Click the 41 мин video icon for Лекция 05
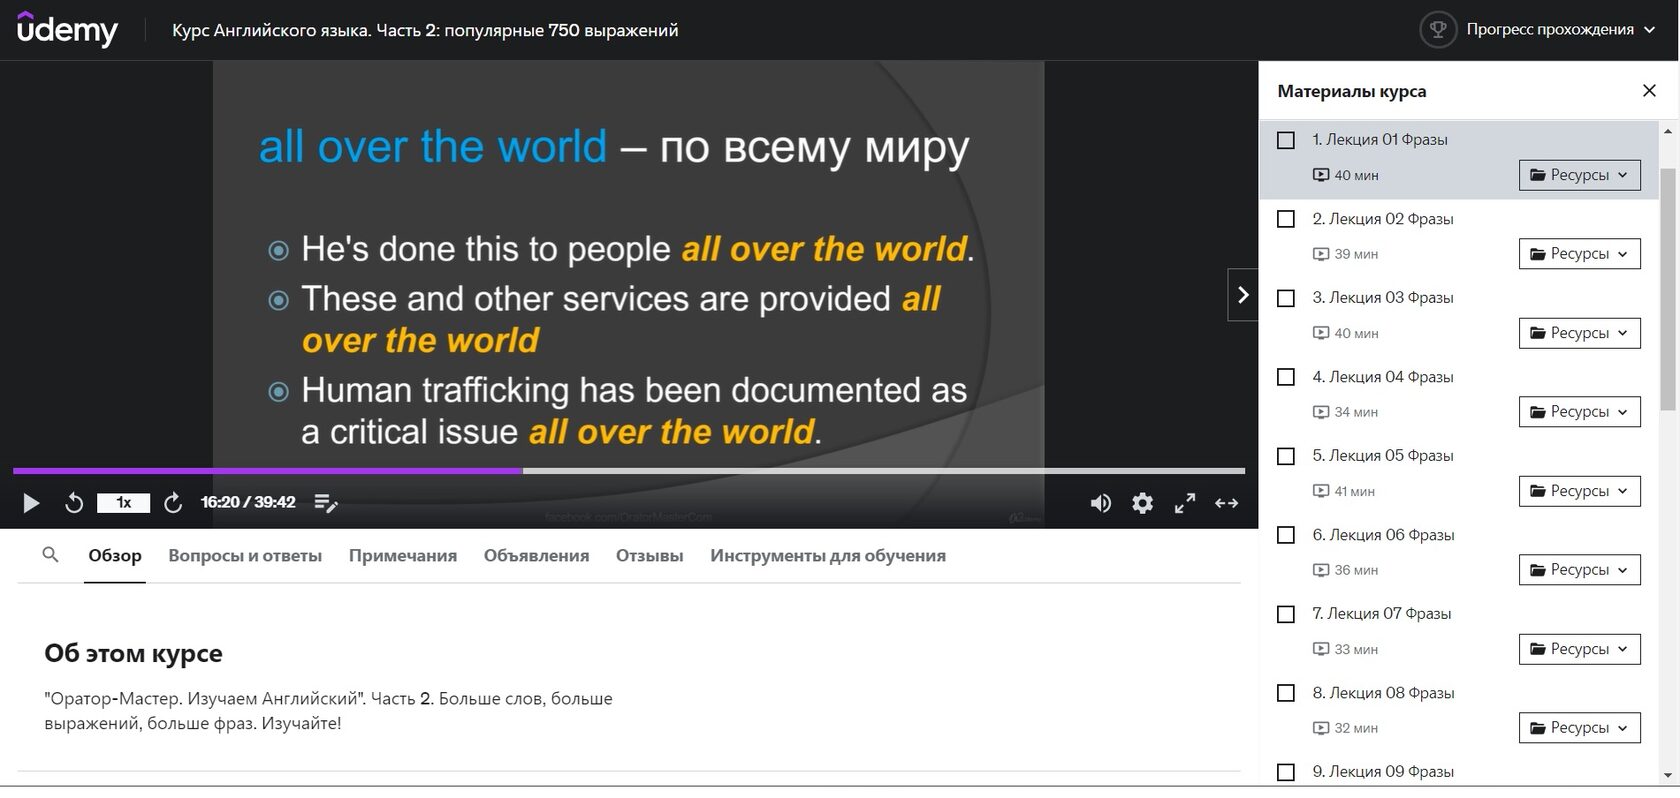The height and width of the screenshot is (798, 1680). [x=1321, y=491]
